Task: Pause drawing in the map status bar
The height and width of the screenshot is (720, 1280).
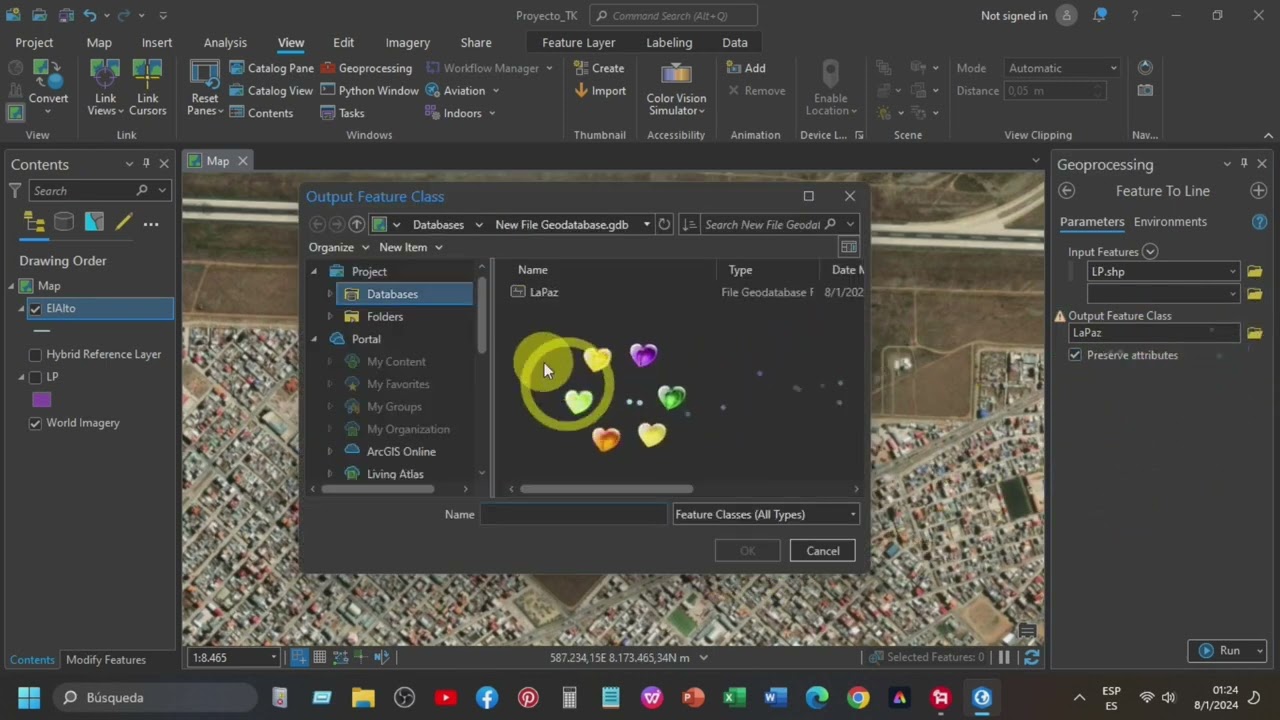Action: (1004, 657)
